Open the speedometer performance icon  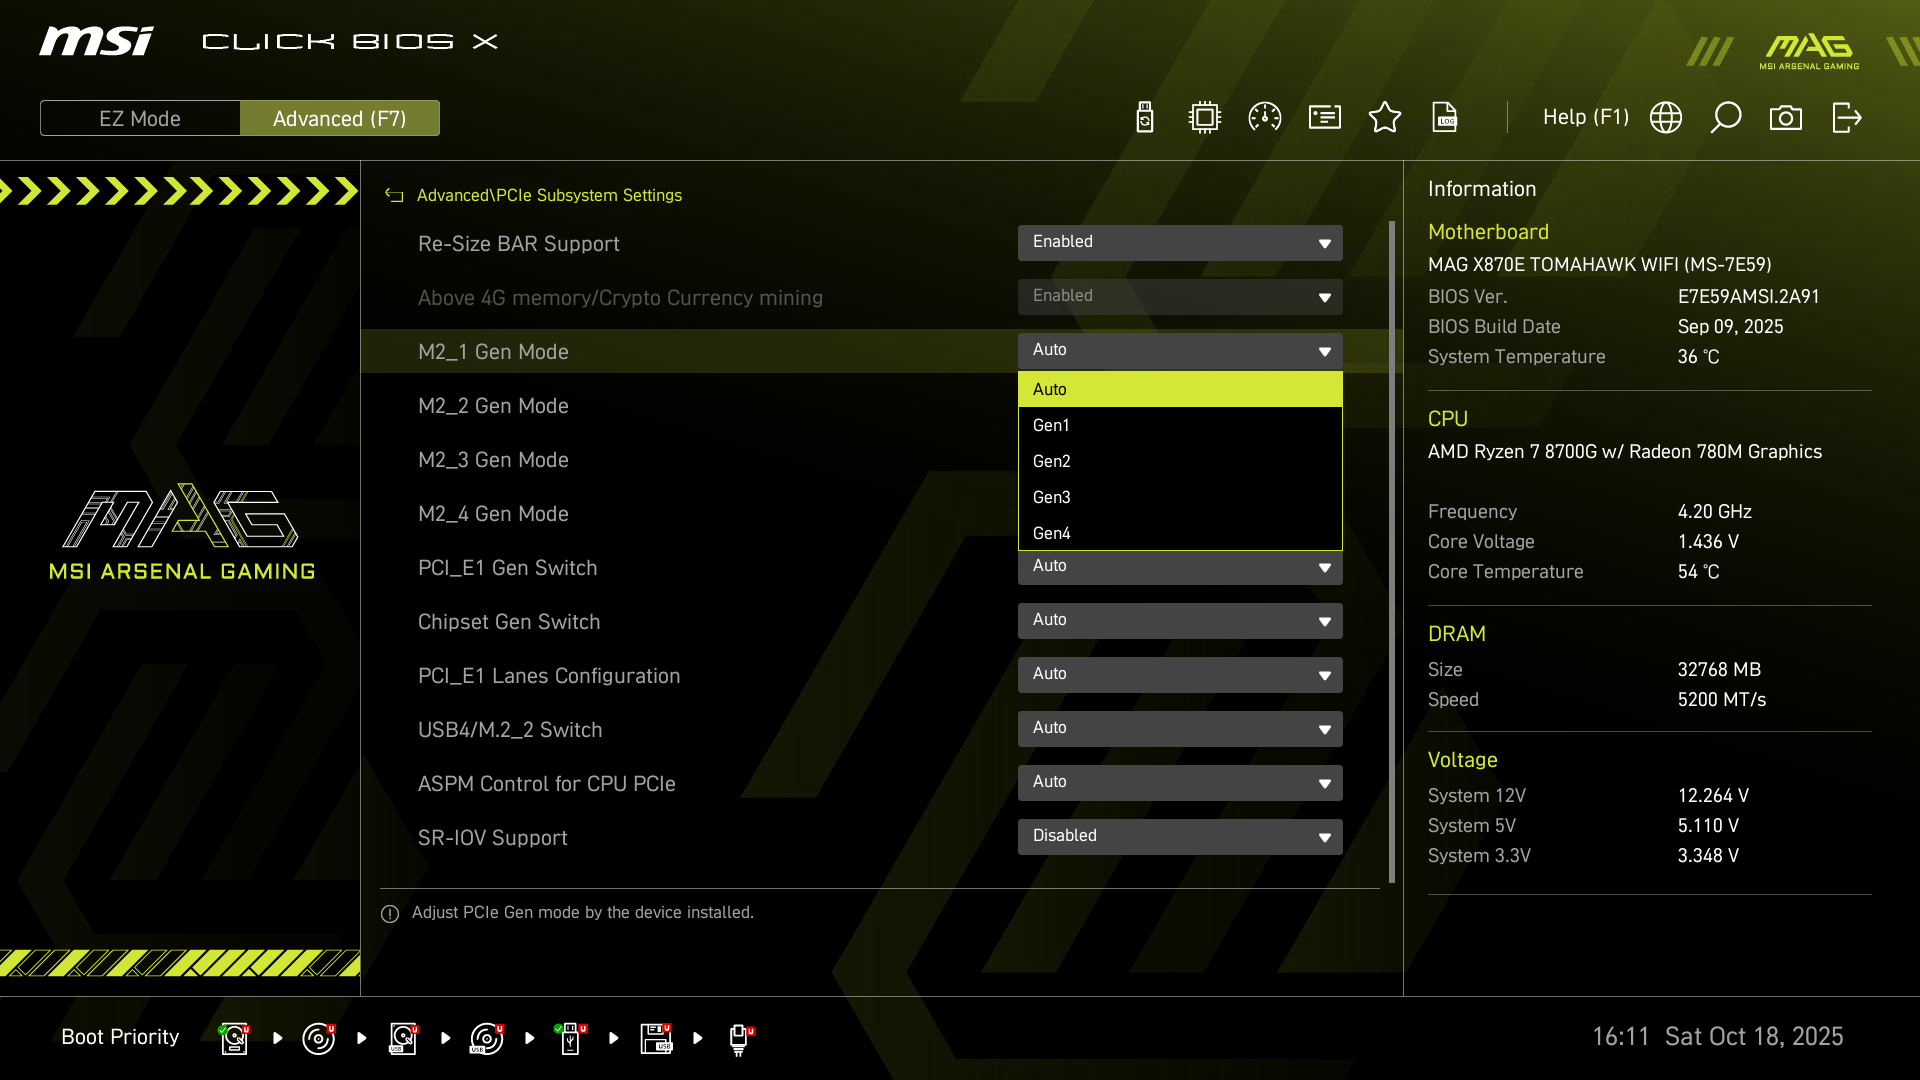[x=1265, y=117]
